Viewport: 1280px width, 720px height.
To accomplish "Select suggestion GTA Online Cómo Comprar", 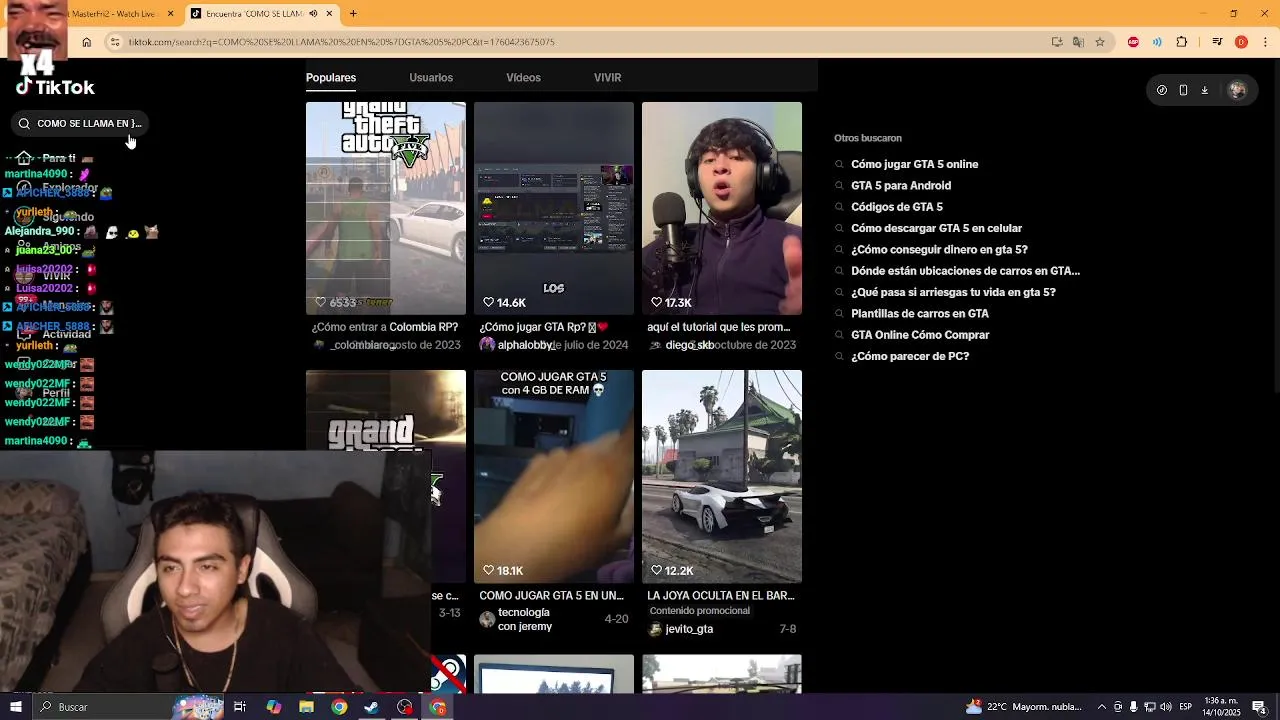I will coord(920,335).
